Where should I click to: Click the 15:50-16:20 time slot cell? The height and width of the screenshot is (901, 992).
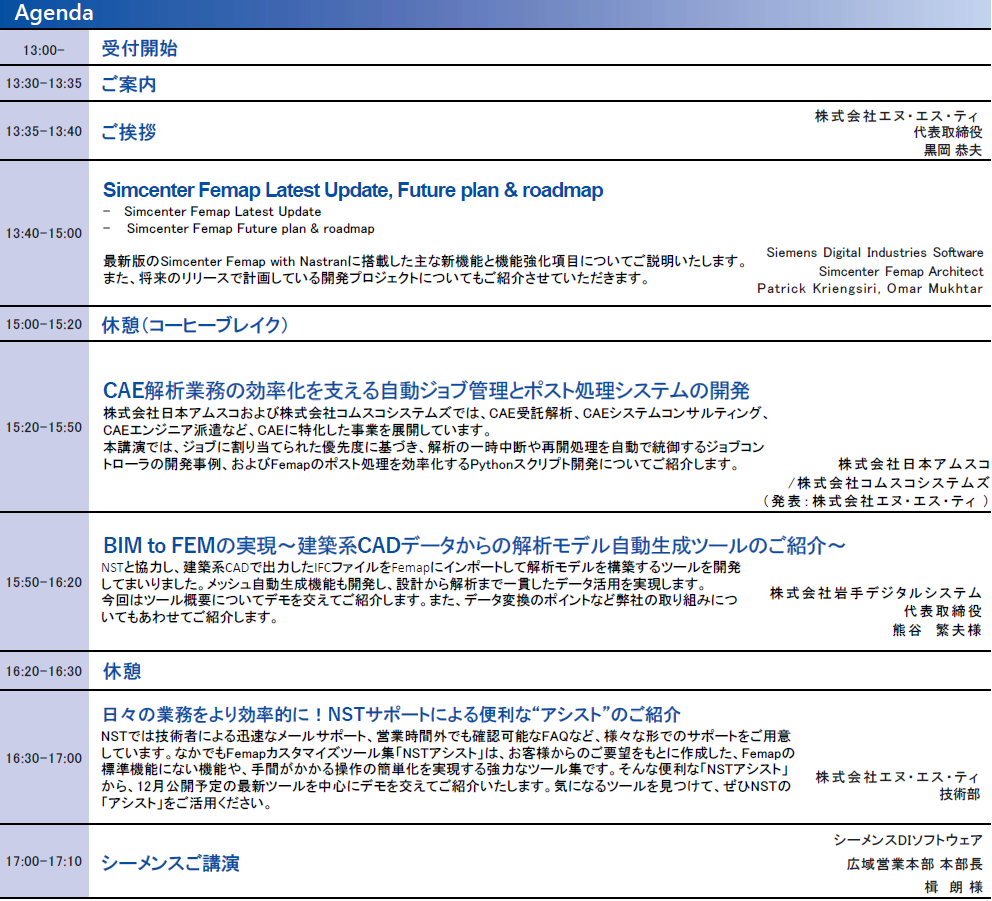click(x=44, y=582)
